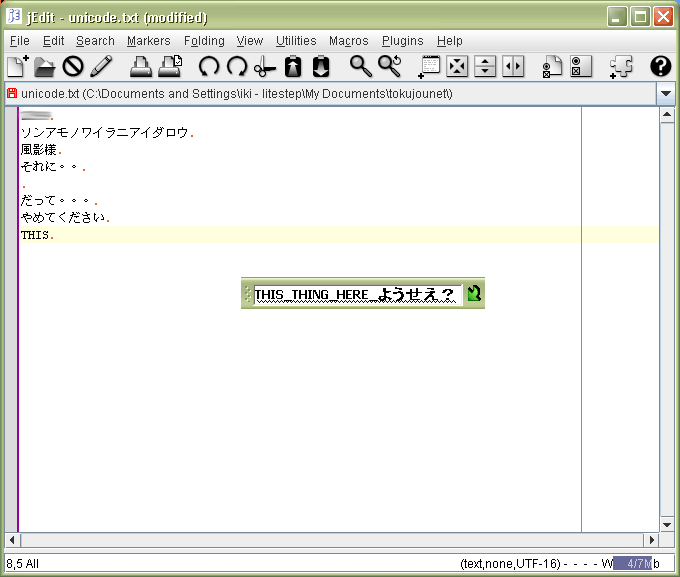Screen dimensions: 680x577
Task: Click the horizontal scrollbar right arrow
Action: [x=651, y=540]
